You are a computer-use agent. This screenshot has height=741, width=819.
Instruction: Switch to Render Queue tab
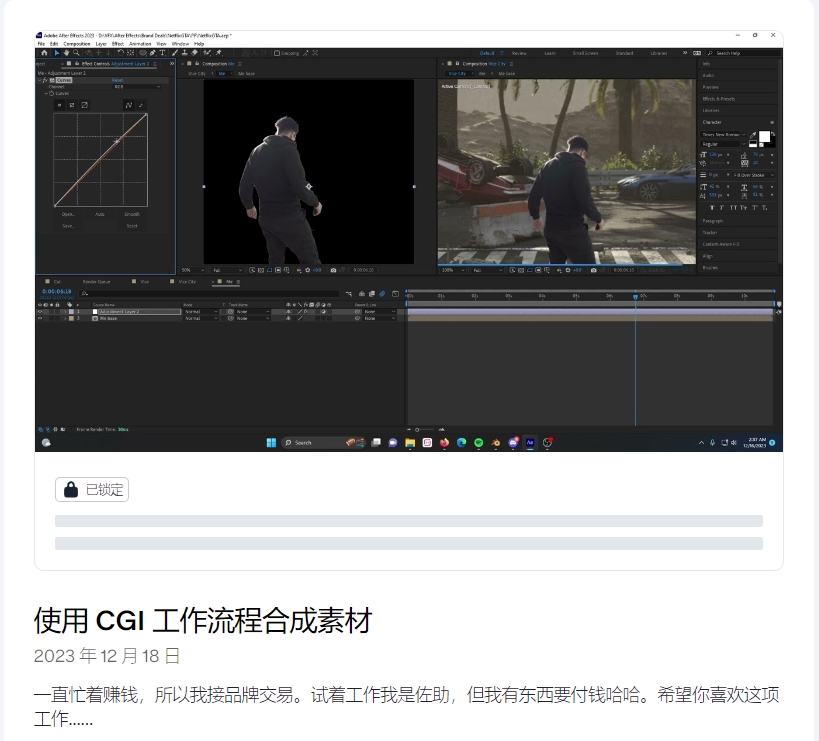click(x=96, y=281)
